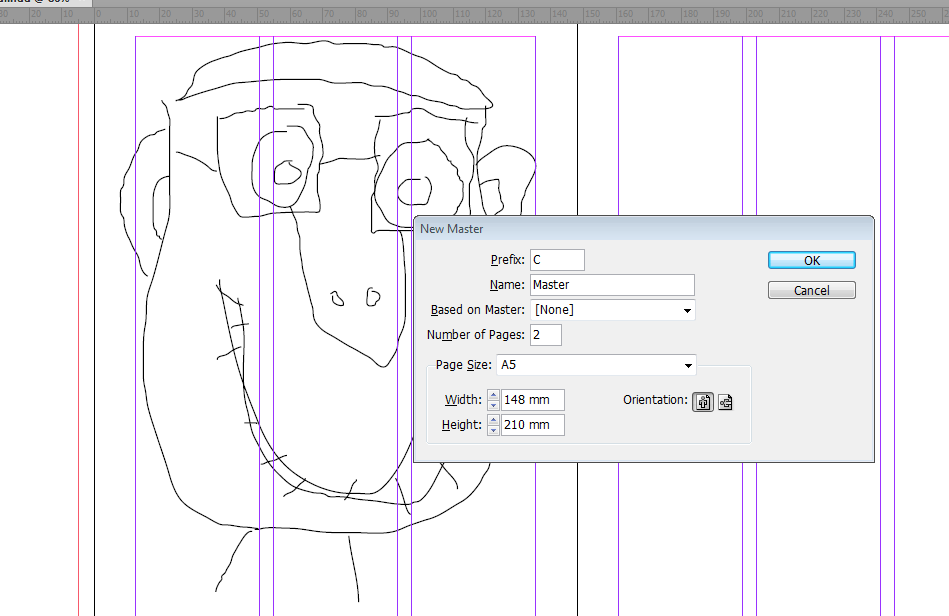Focus the Number of Pages field
This screenshot has height=616, width=949.
[x=546, y=335]
